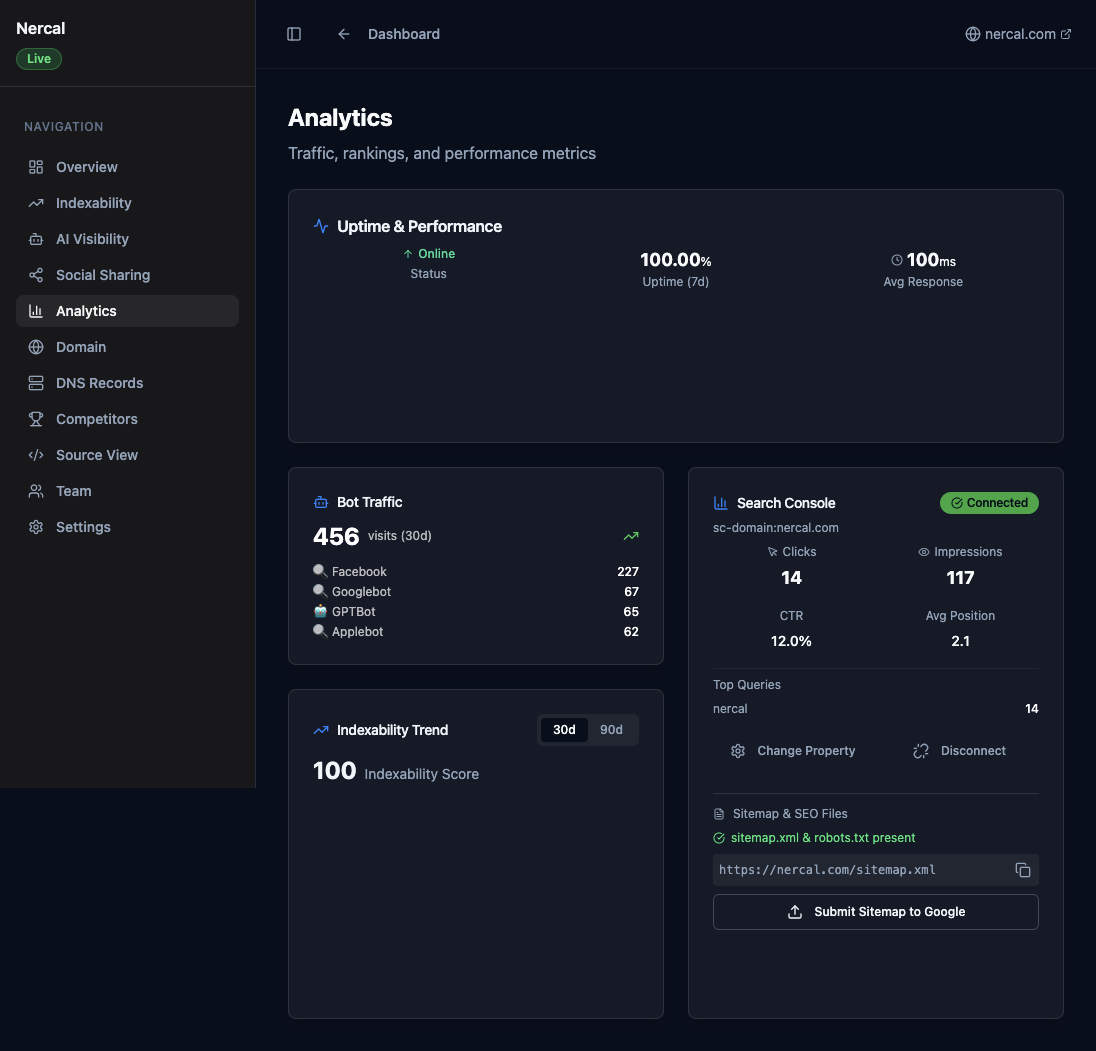The image size is (1096, 1051).
Task: Click the Bot Traffic robot icon
Action: pos(321,502)
